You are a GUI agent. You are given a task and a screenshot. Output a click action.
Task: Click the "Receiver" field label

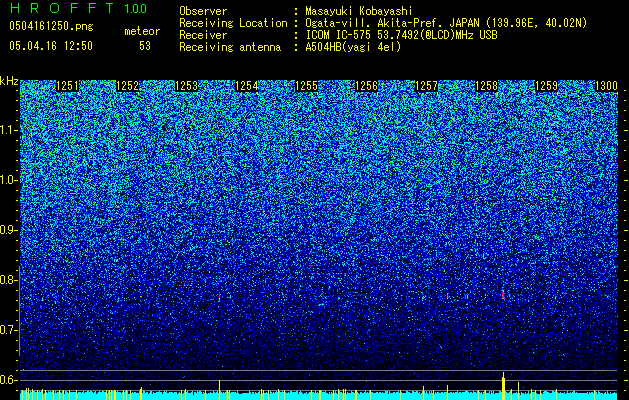203,35
